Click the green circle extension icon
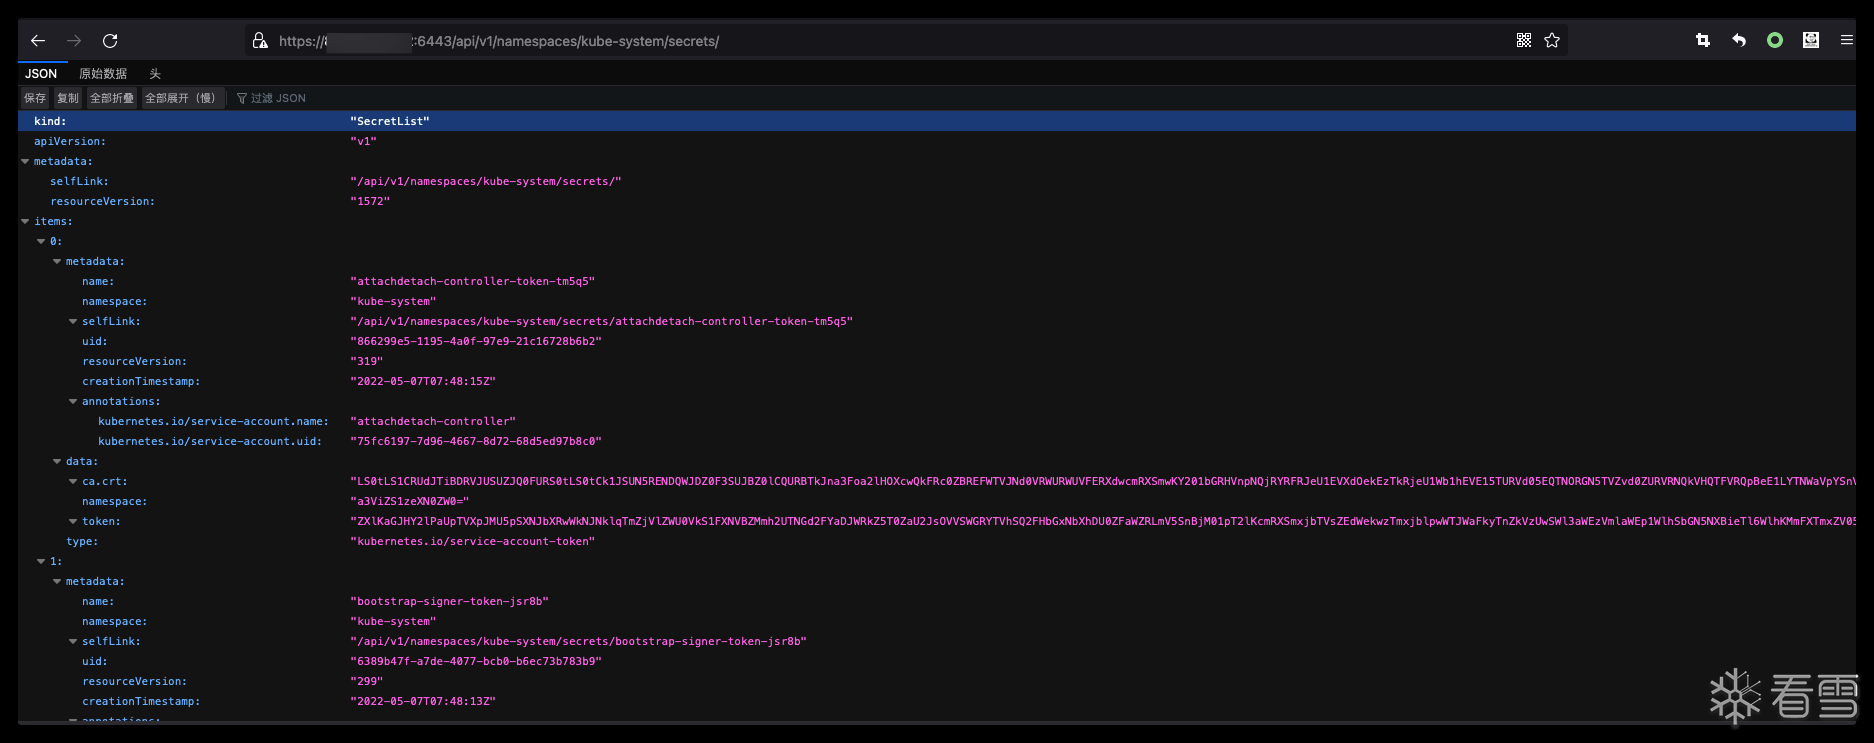1874x743 pixels. [1775, 41]
